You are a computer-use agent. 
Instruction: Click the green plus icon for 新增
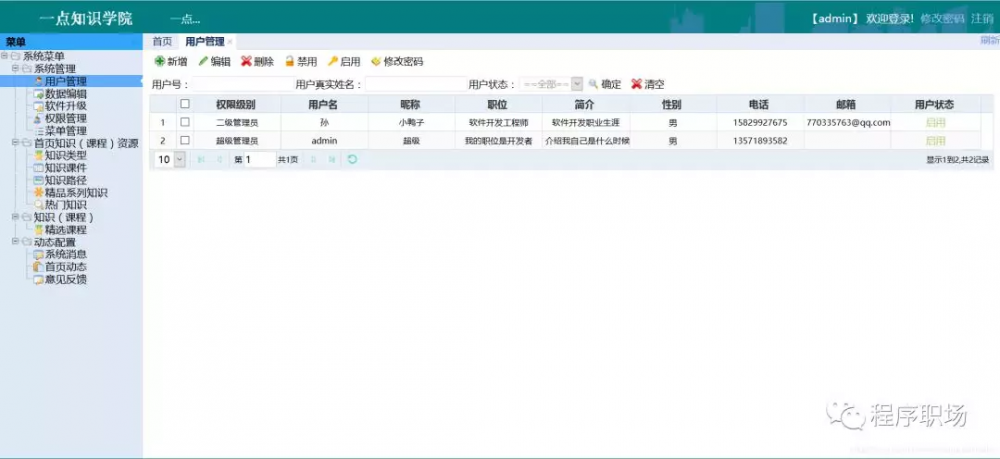click(159, 61)
